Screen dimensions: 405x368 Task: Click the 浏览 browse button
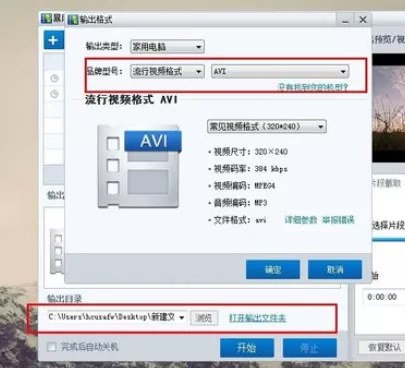pos(204,318)
